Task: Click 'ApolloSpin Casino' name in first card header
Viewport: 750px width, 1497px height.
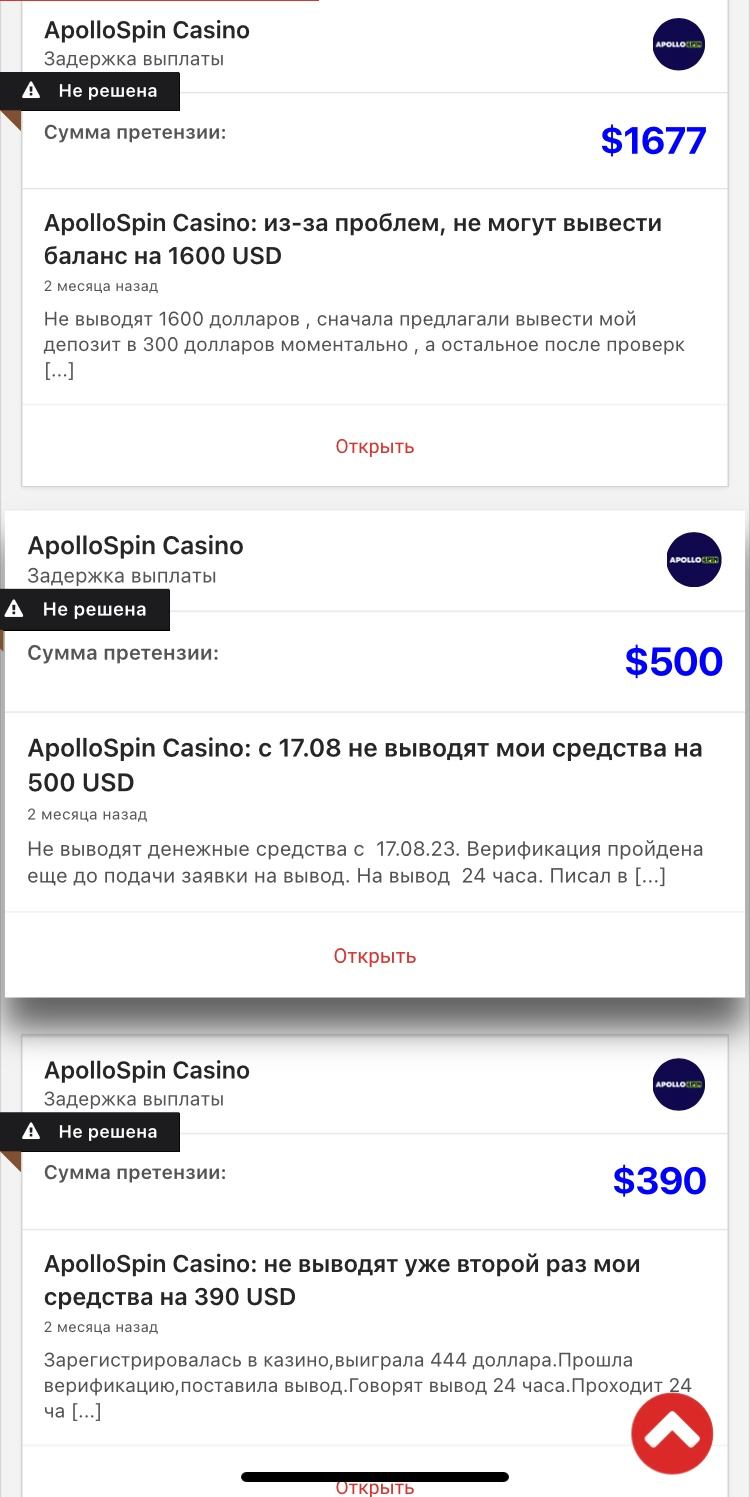Action: click(x=147, y=30)
